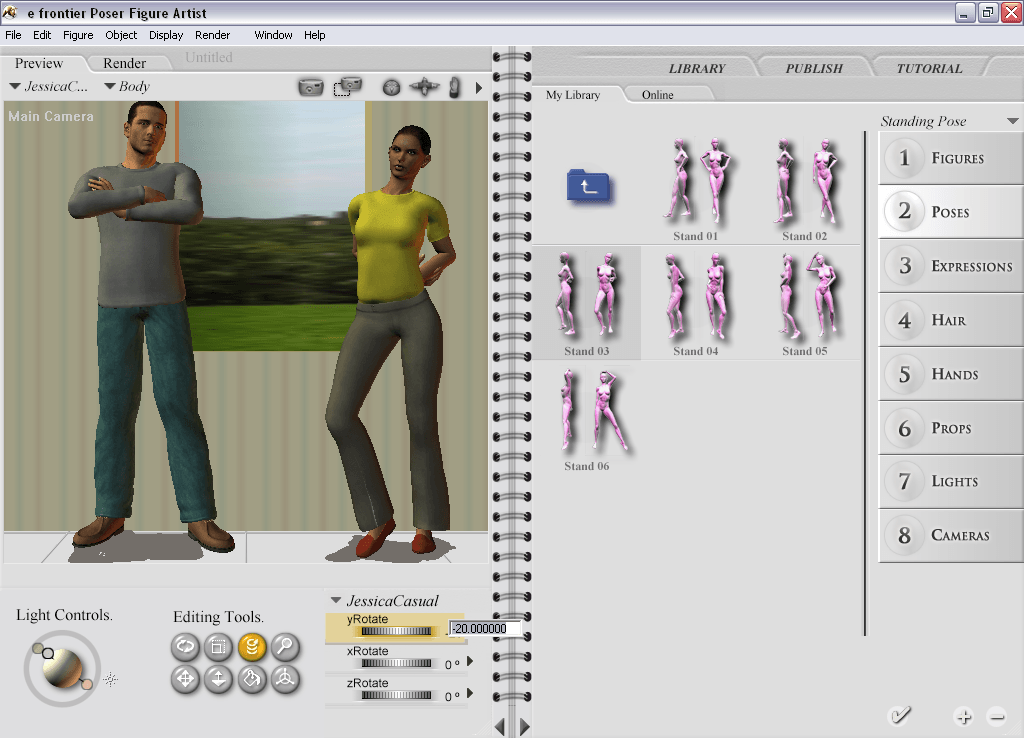Viewport: 1024px width, 738px height.
Task: Open the JessicaC... figure dropdown
Action: 48,87
